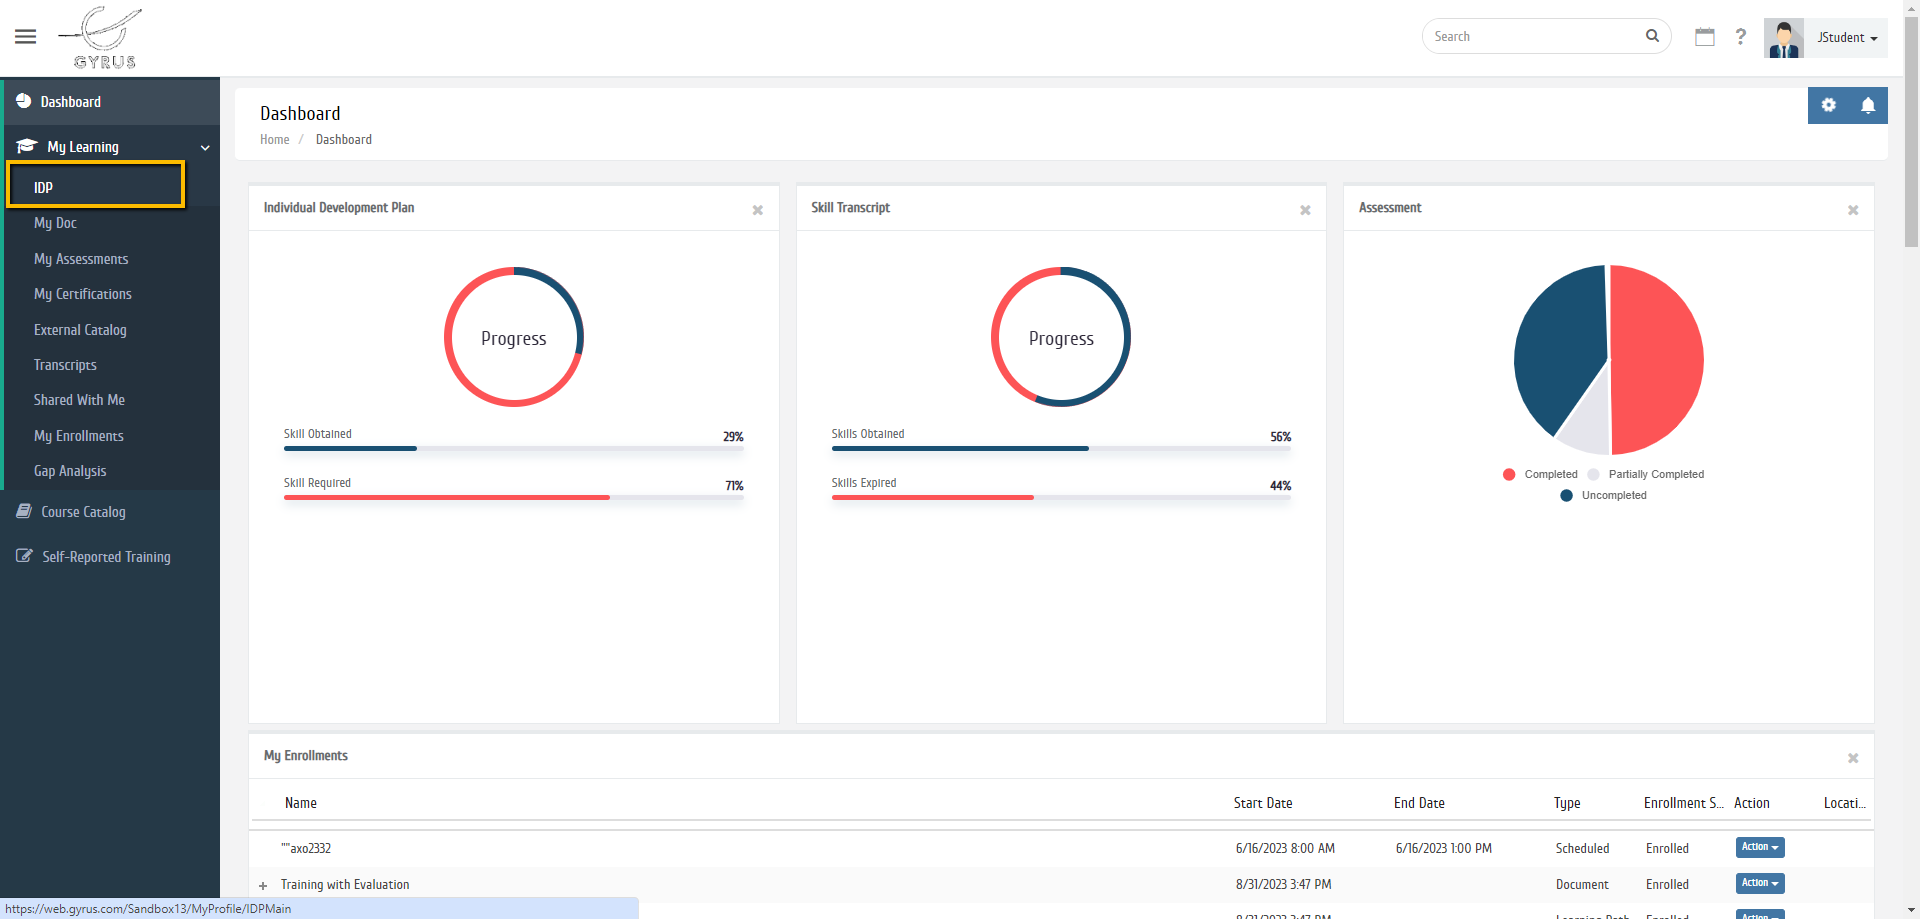Click the help question mark icon

tap(1741, 37)
